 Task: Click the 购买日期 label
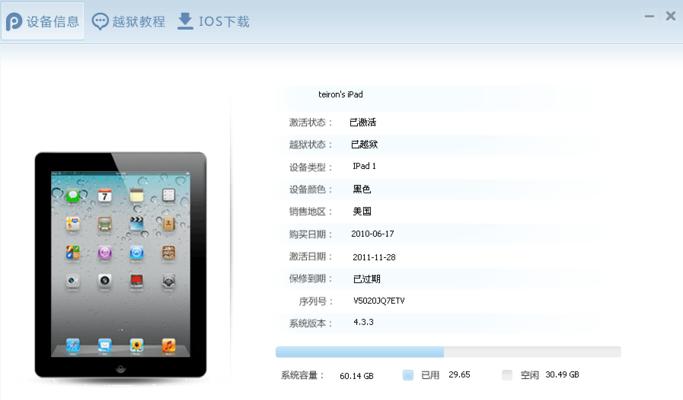tap(311, 234)
